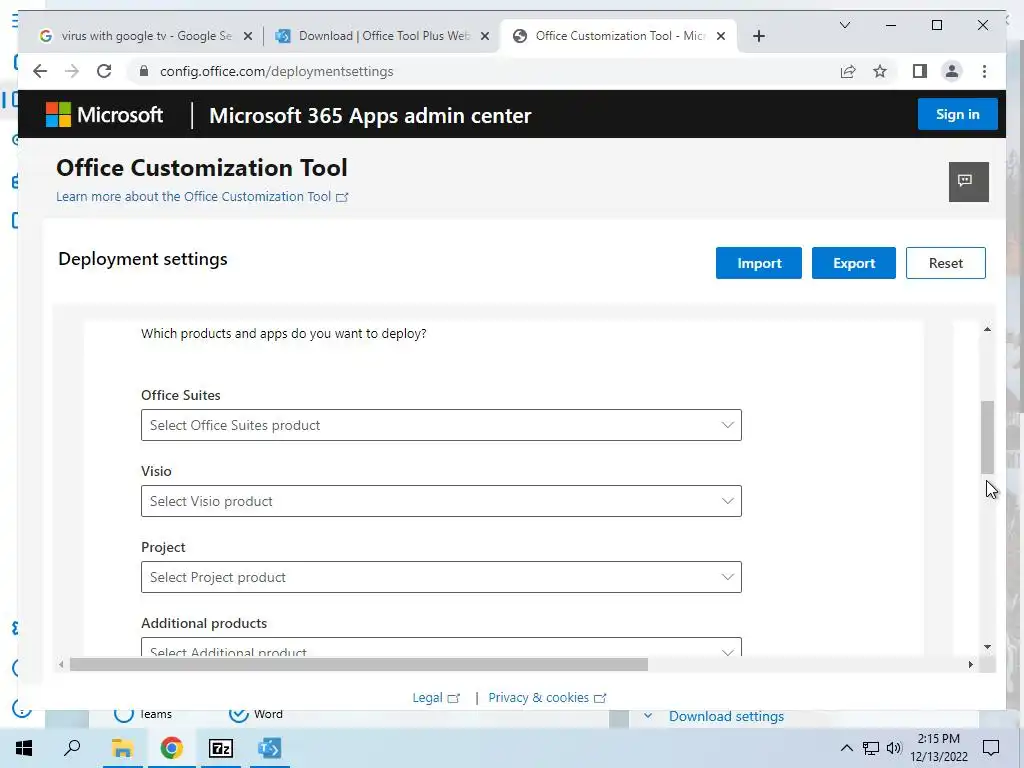Expand the Visio product dropdown
1024x768 pixels.
point(441,501)
